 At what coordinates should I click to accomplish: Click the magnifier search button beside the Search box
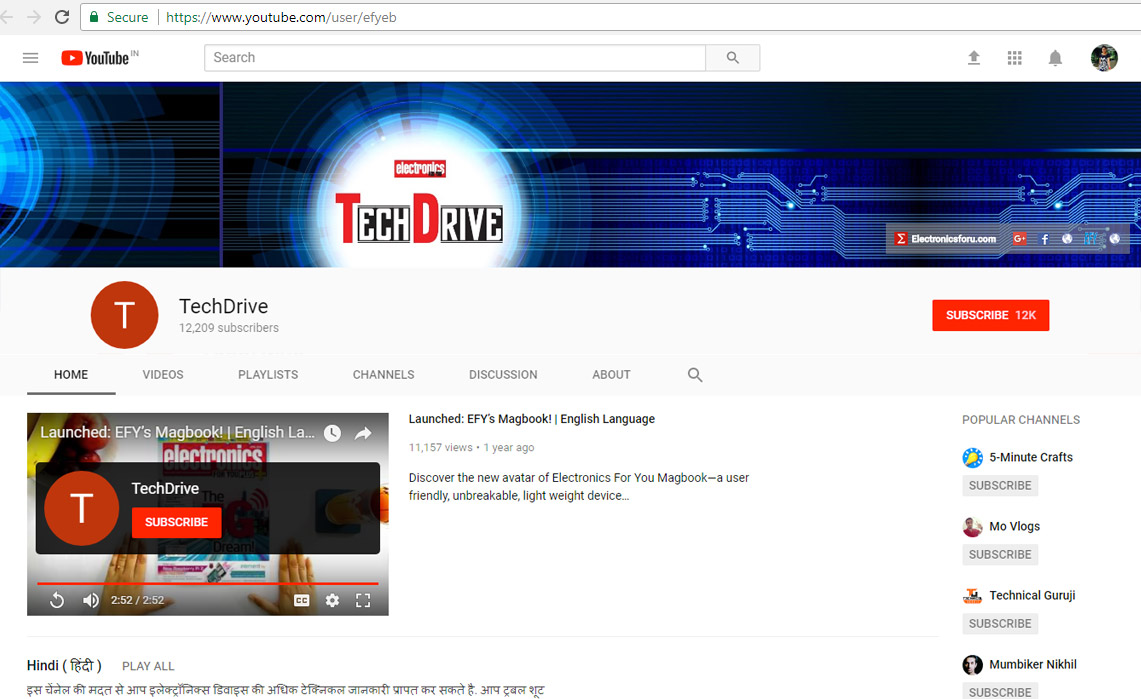pos(733,57)
